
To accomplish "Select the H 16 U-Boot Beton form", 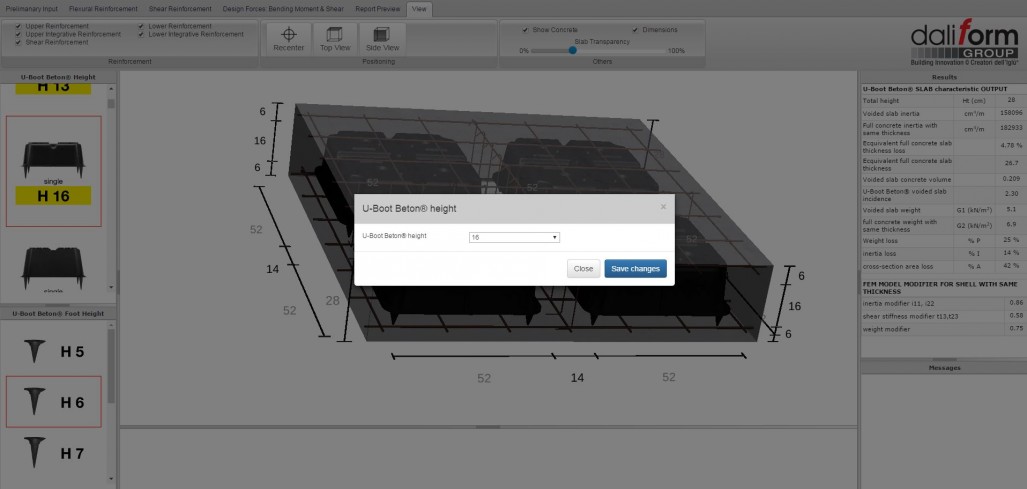I will coord(54,172).
